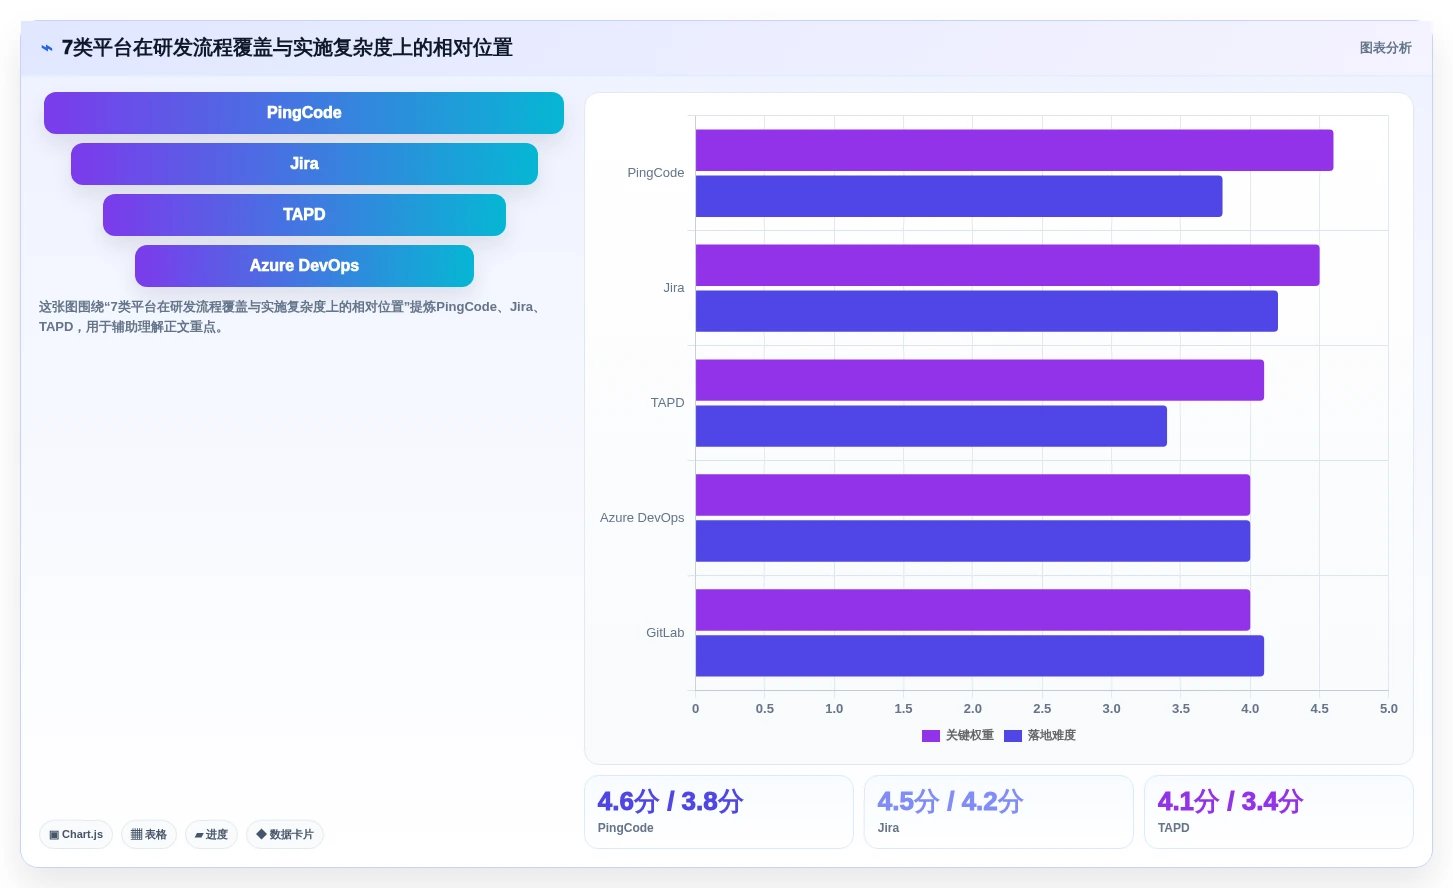Screen dimensions: 1453x888
Task: Click the TAPD y-axis label
Action: tap(668, 403)
